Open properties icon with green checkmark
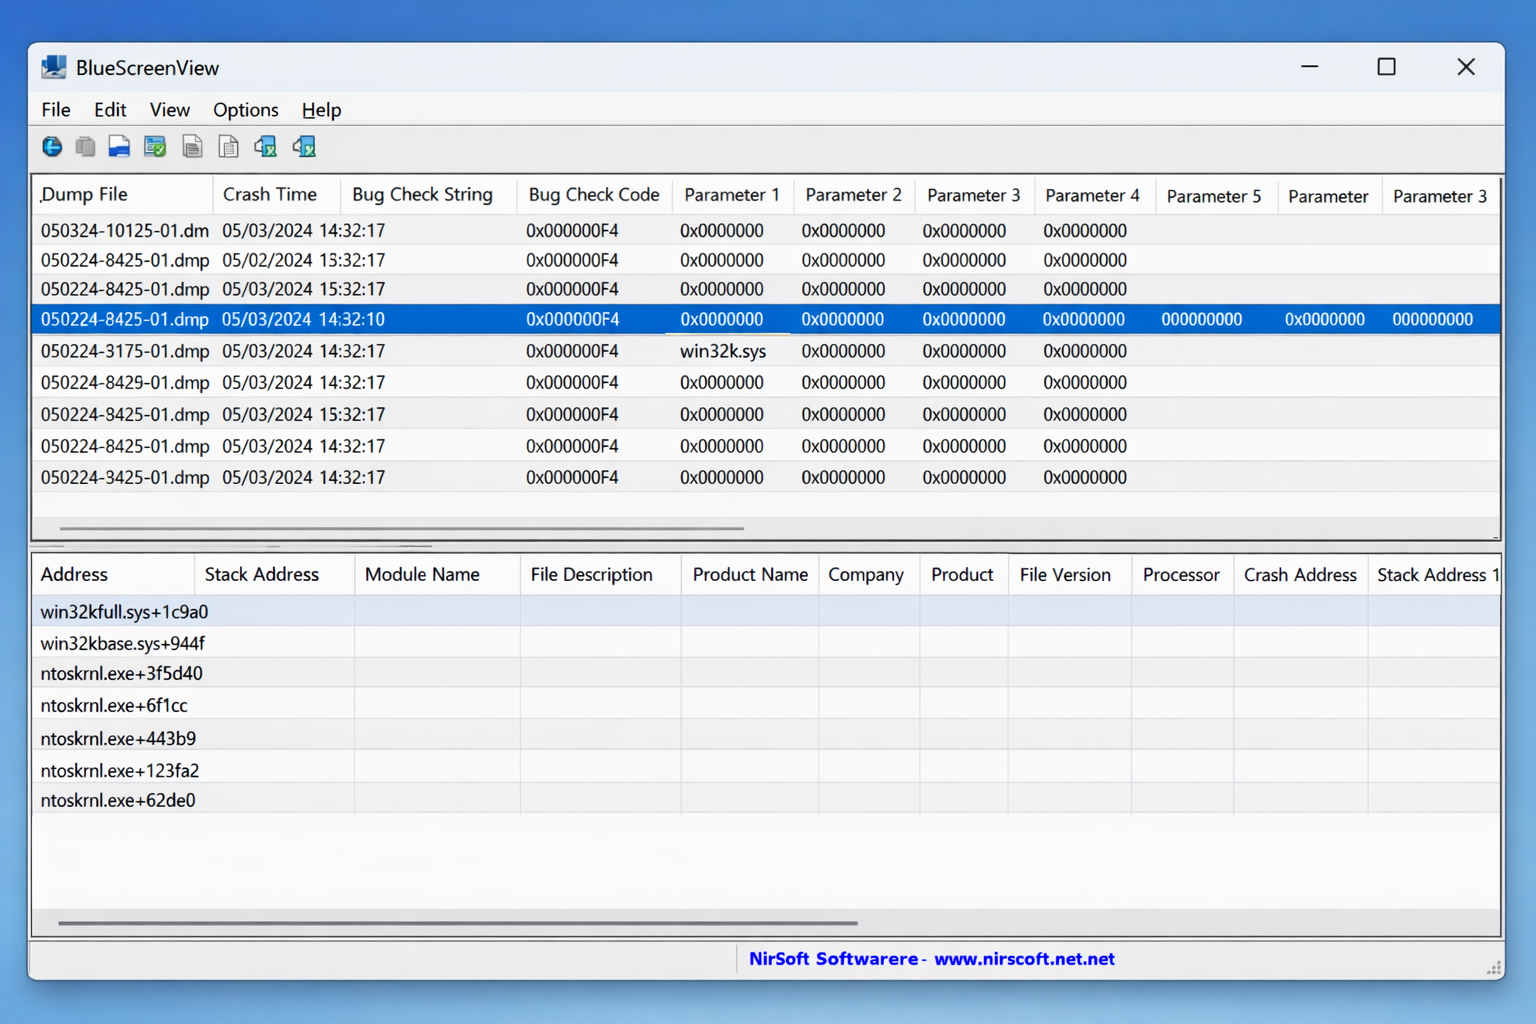1536x1024 pixels. [x=155, y=147]
